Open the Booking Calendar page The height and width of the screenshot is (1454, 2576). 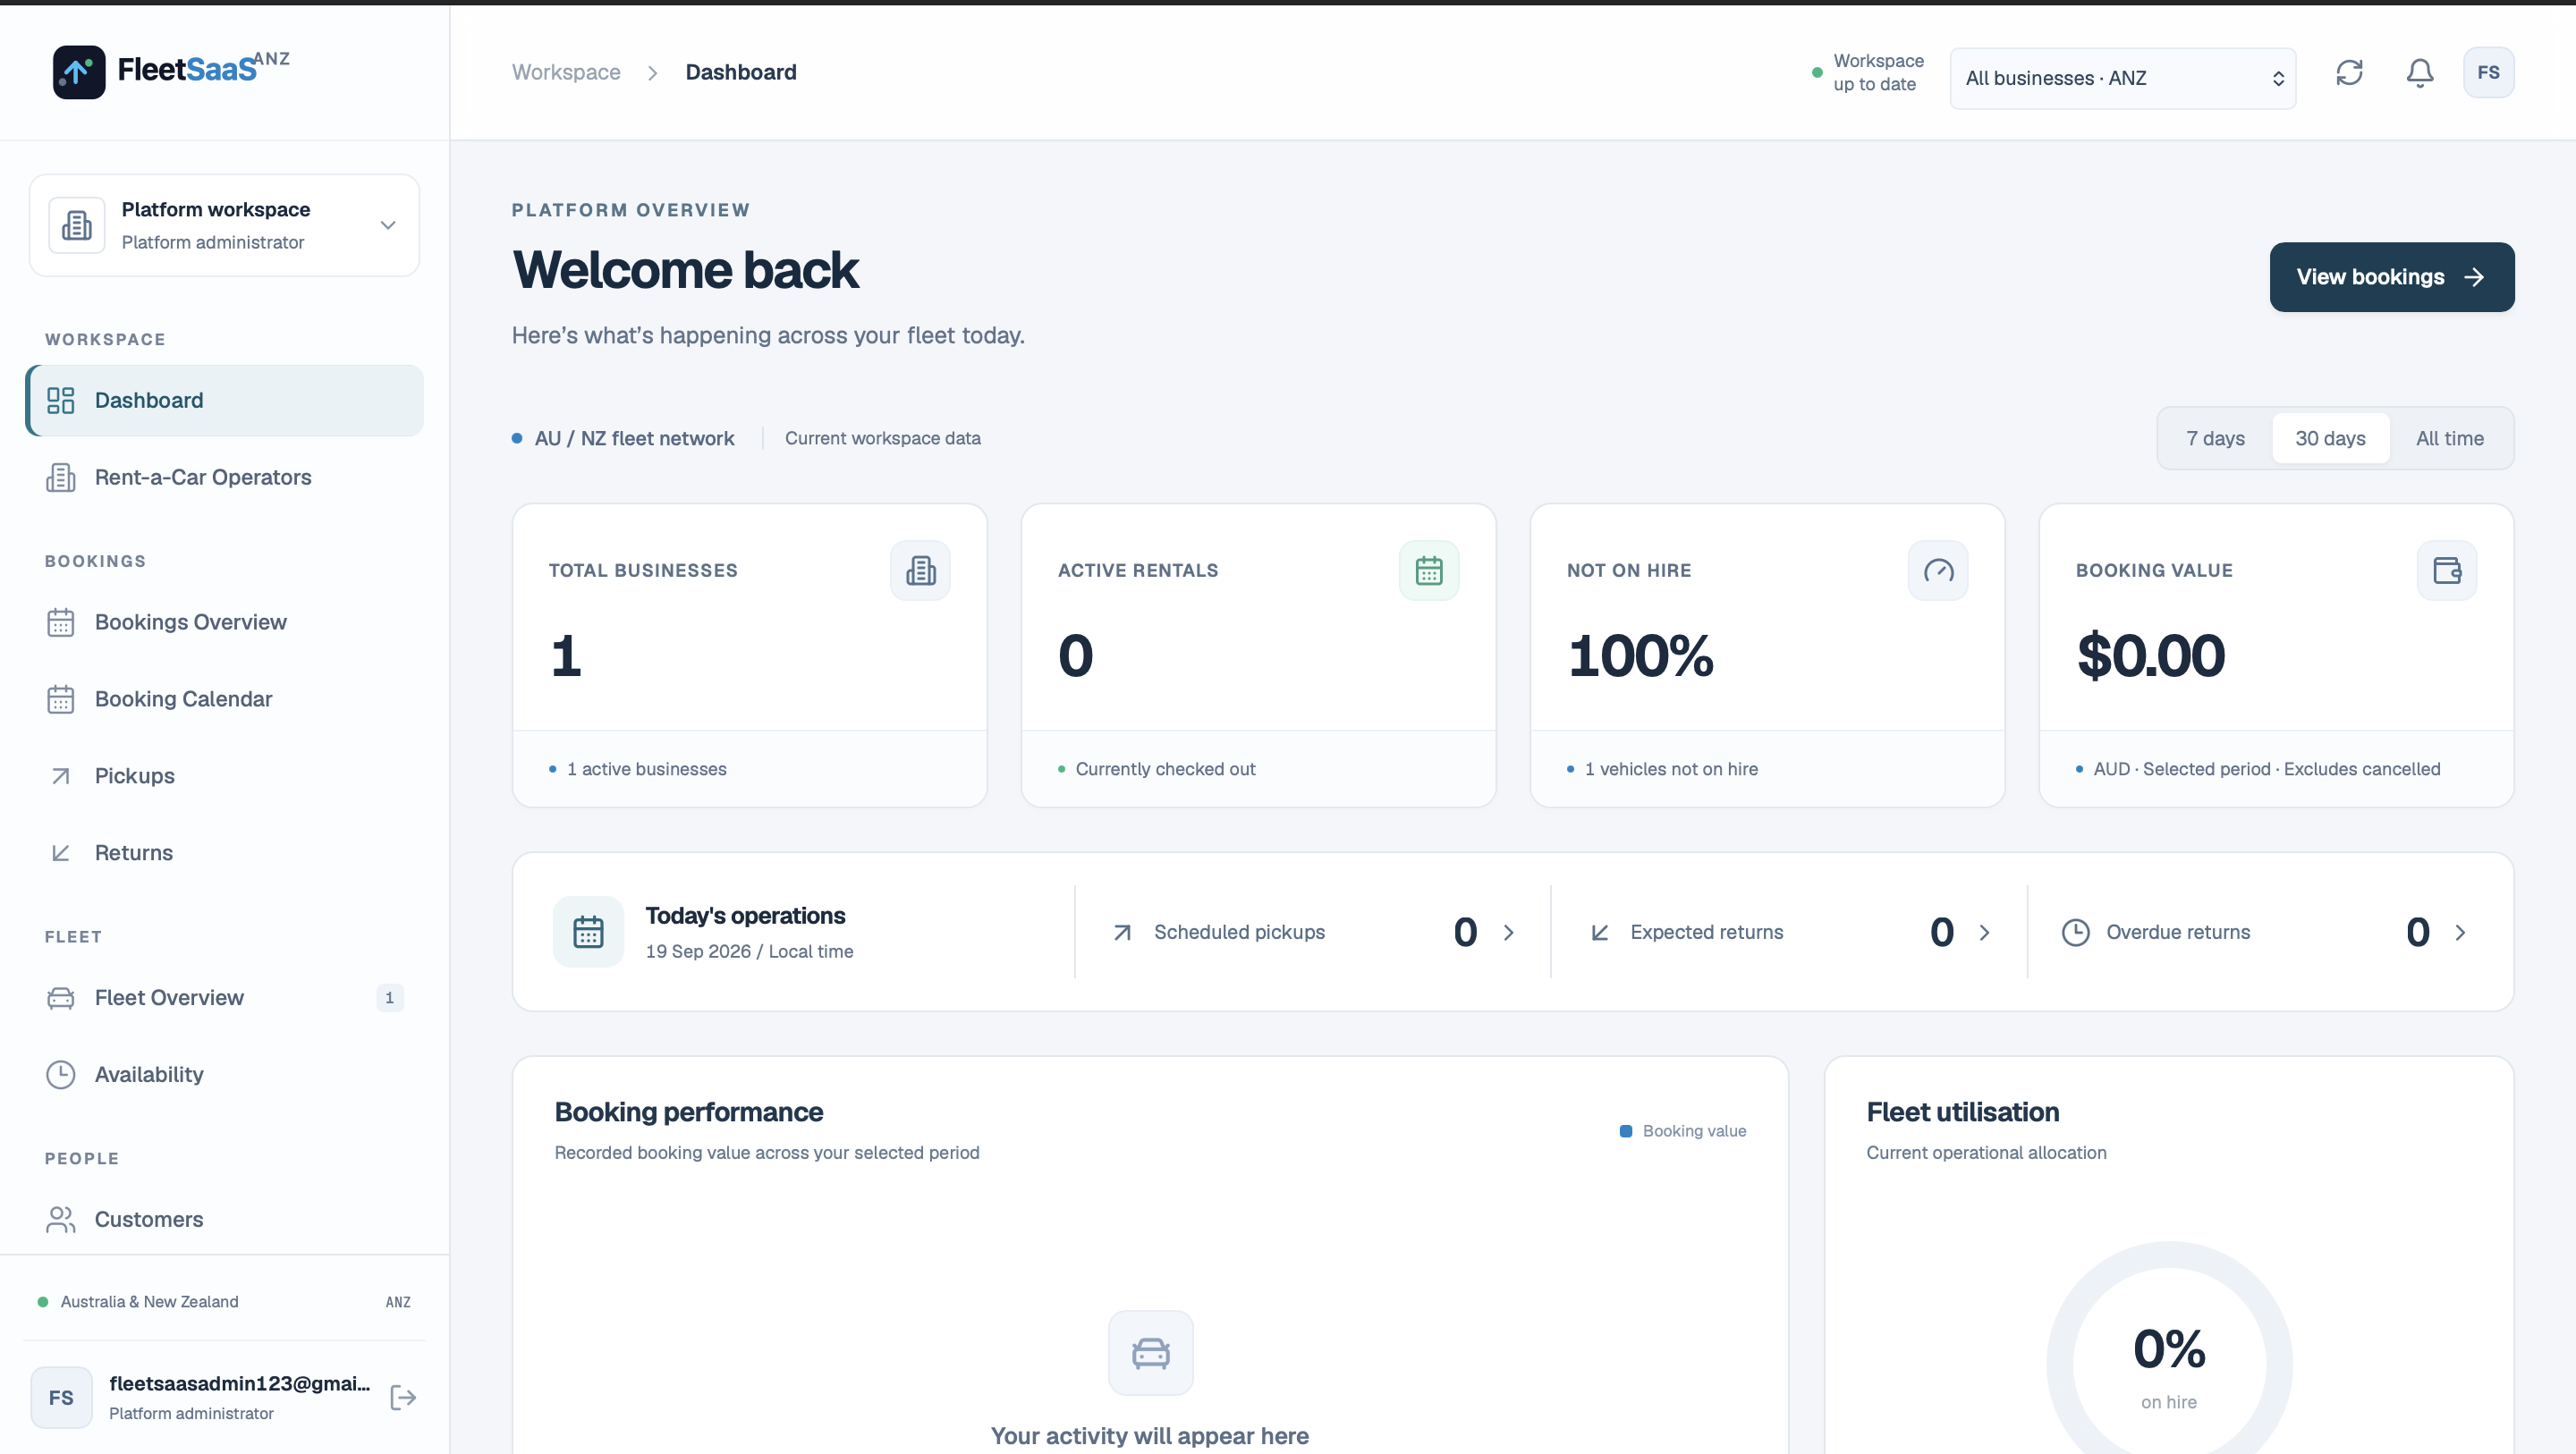(x=224, y=699)
